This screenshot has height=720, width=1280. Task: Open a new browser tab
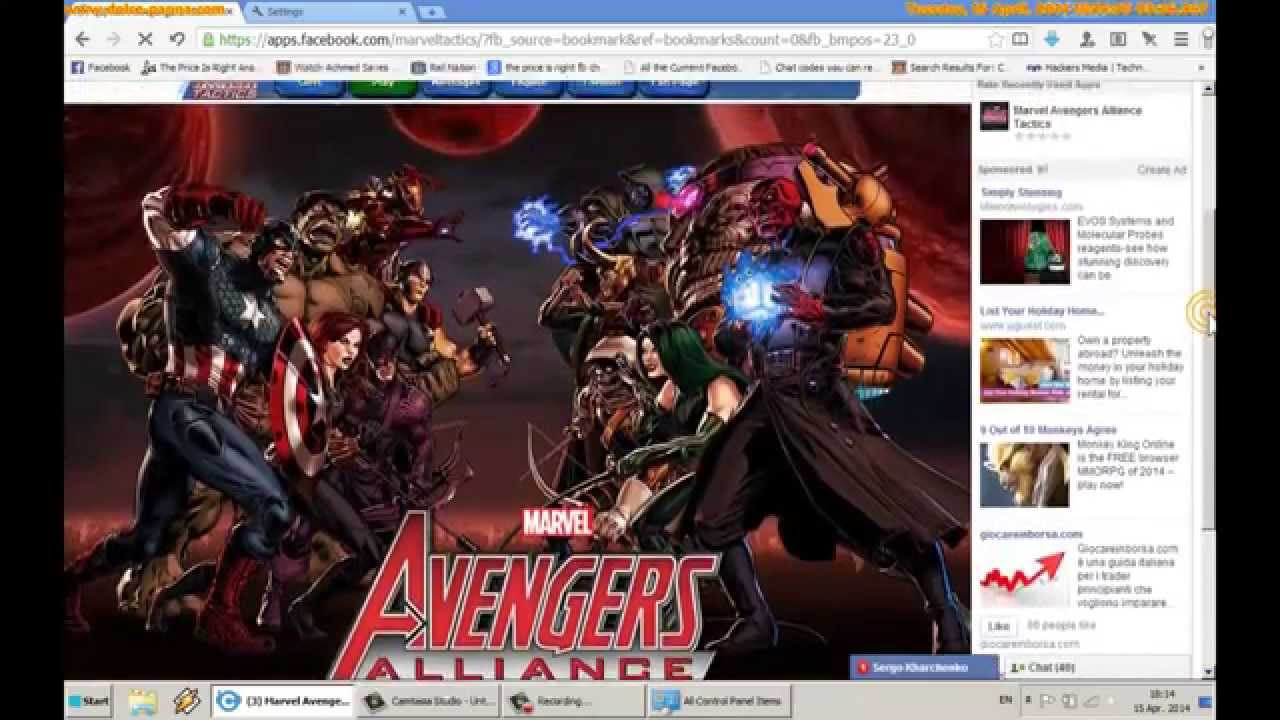(431, 12)
